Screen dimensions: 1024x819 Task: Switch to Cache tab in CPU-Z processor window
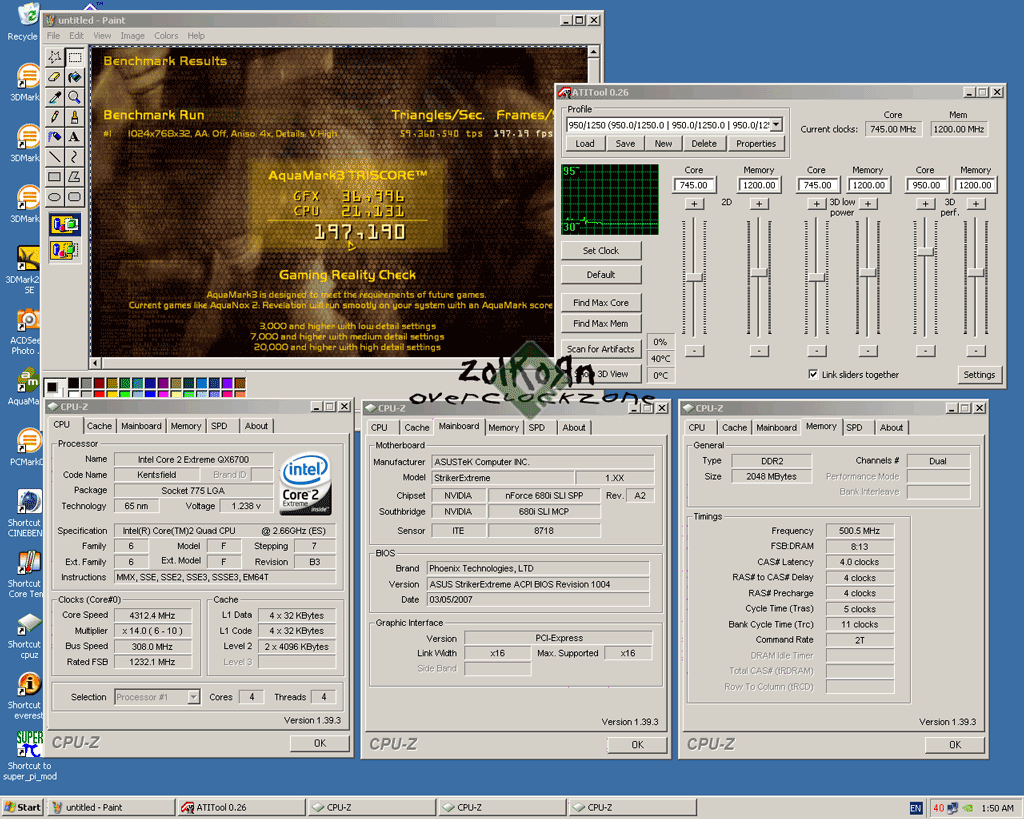99,426
